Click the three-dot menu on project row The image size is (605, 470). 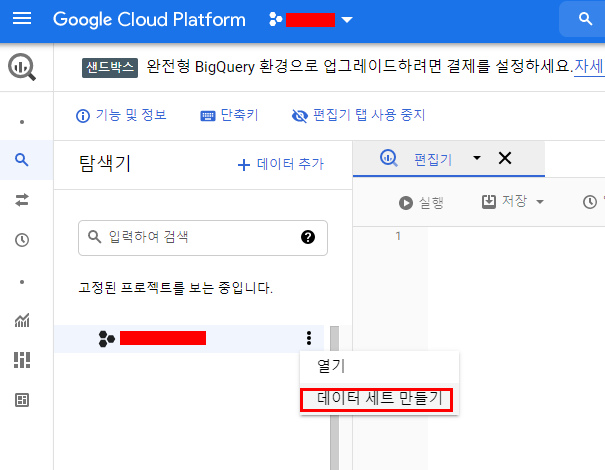[309, 338]
